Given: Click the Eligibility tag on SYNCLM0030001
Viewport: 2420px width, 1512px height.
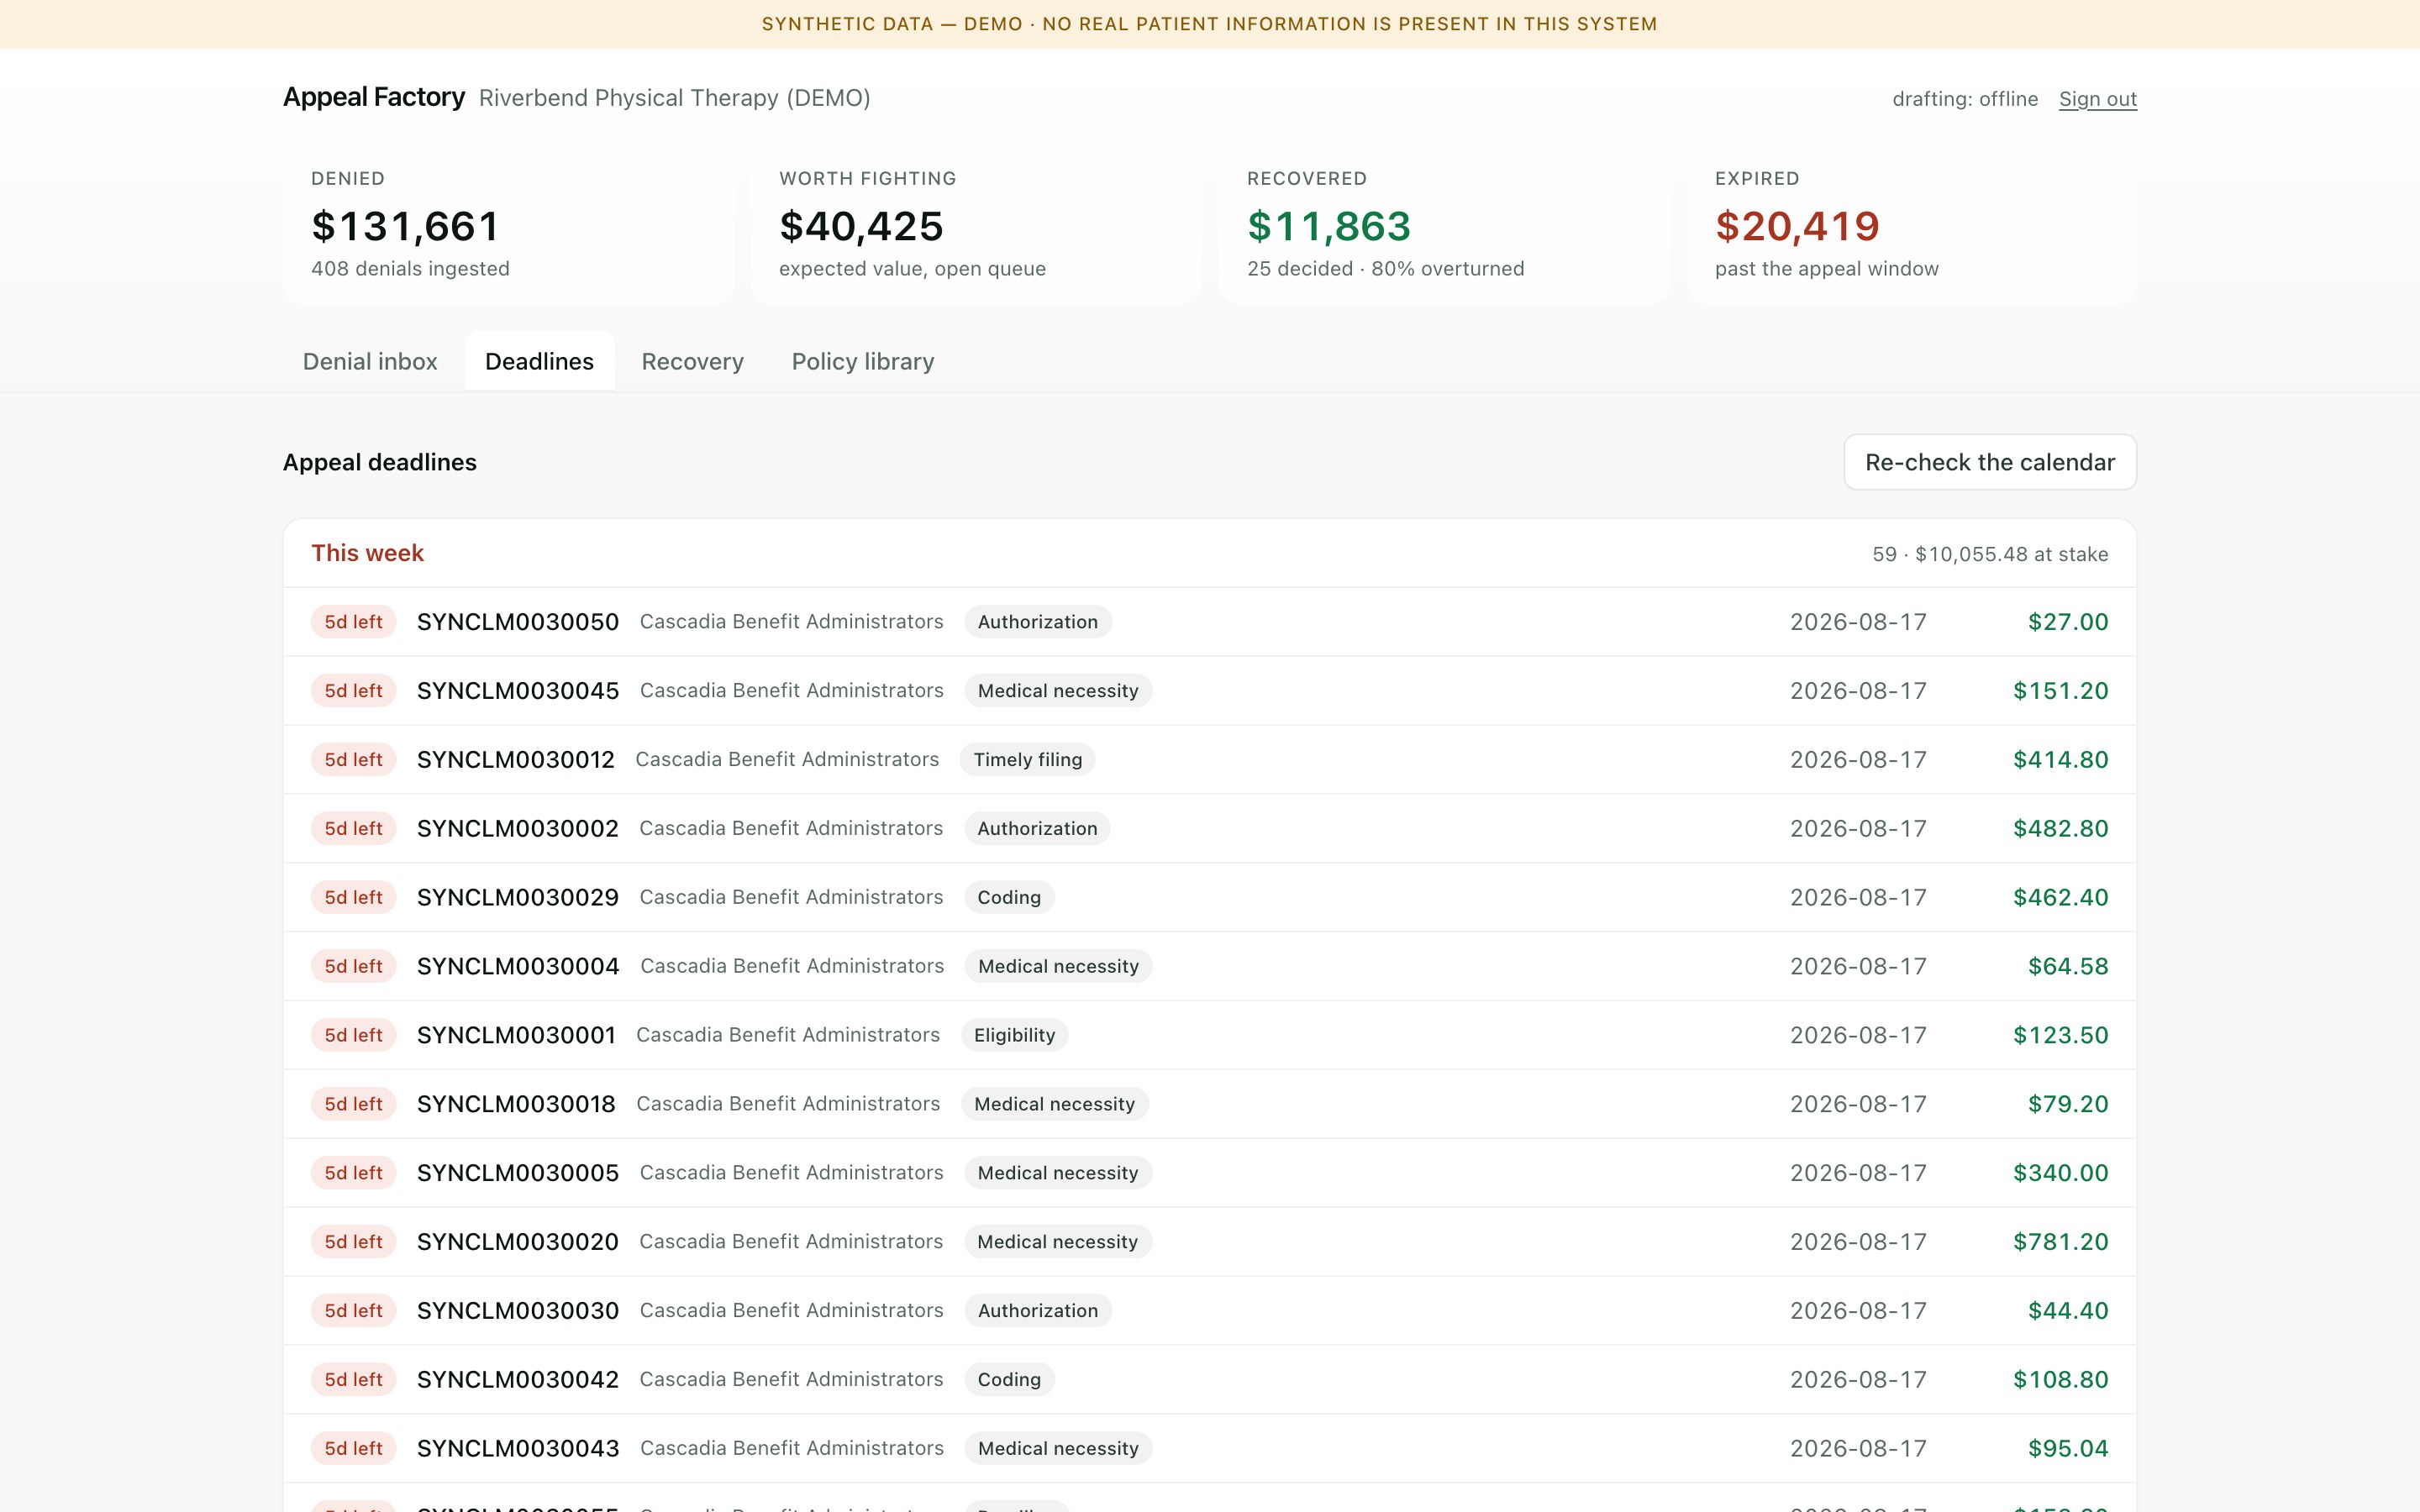Looking at the screenshot, I should [1014, 1035].
